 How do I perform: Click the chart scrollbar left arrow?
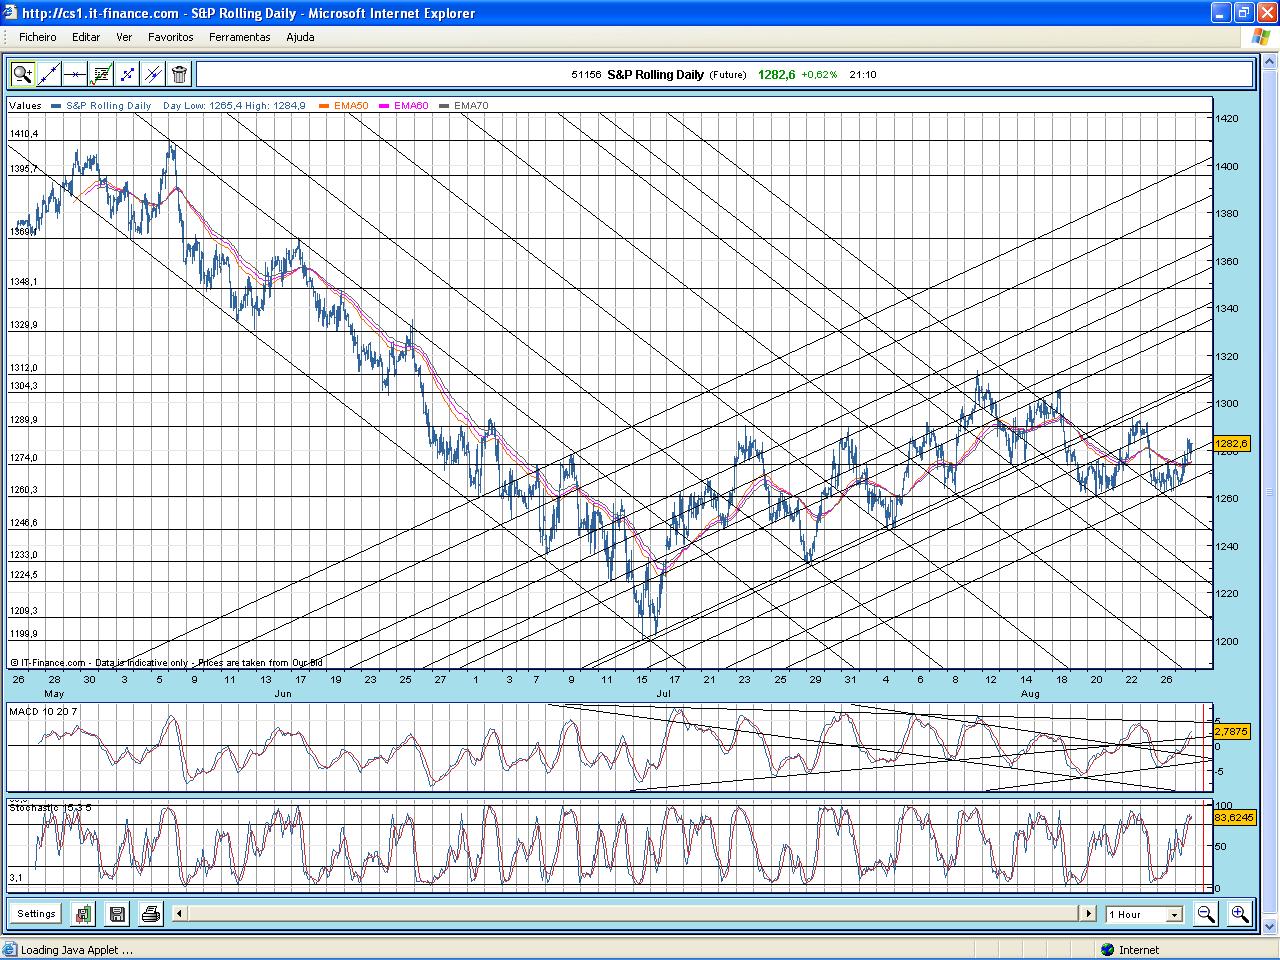click(179, 913)
